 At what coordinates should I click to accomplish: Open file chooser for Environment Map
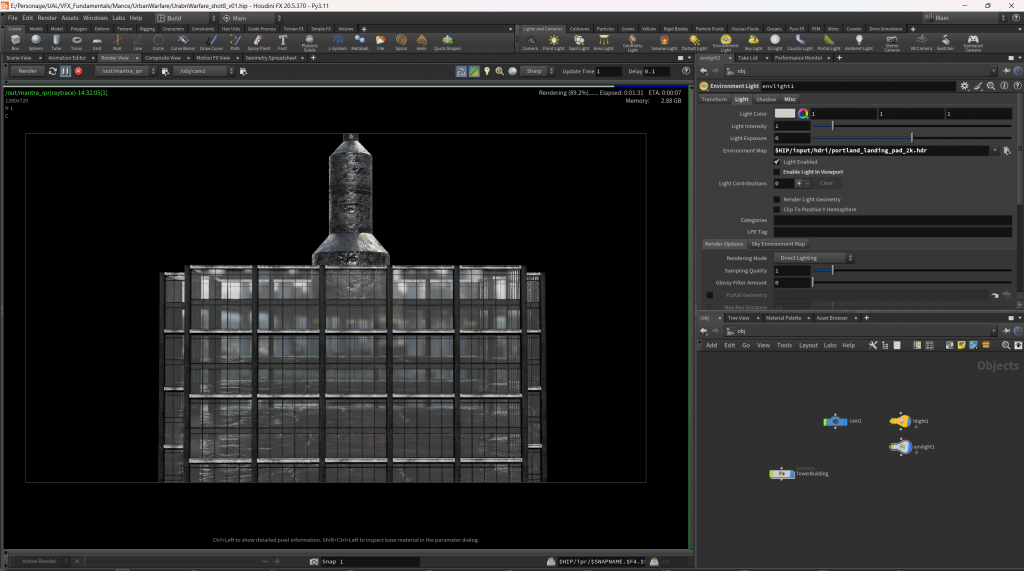[x=1007, y=150]
